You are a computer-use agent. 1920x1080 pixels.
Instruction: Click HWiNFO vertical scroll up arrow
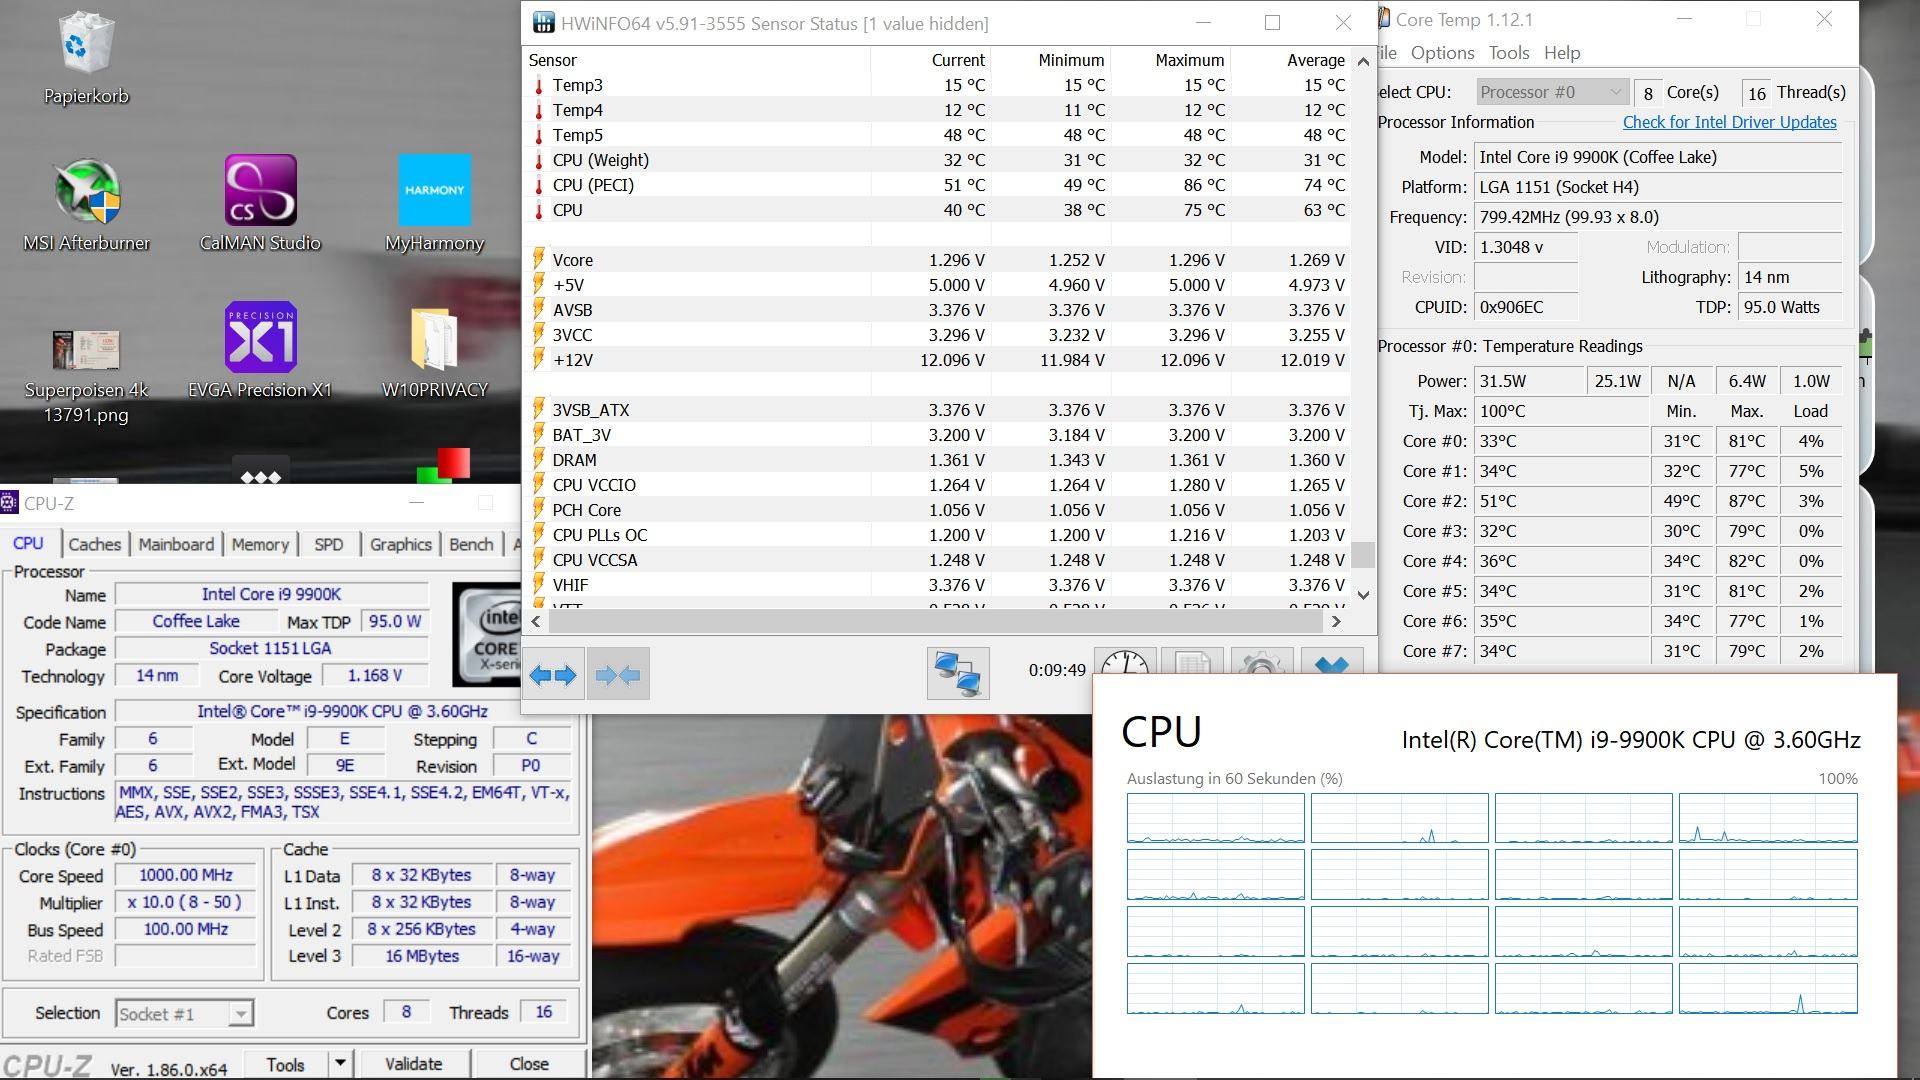1362,61
